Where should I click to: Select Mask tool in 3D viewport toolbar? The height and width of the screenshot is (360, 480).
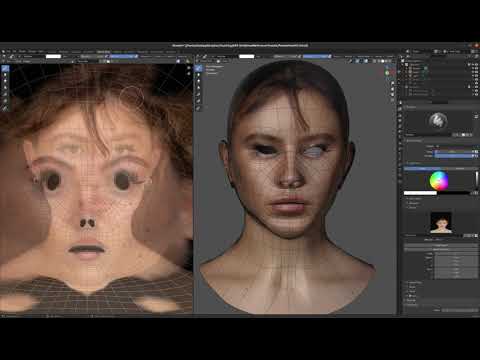coord(199,101)
